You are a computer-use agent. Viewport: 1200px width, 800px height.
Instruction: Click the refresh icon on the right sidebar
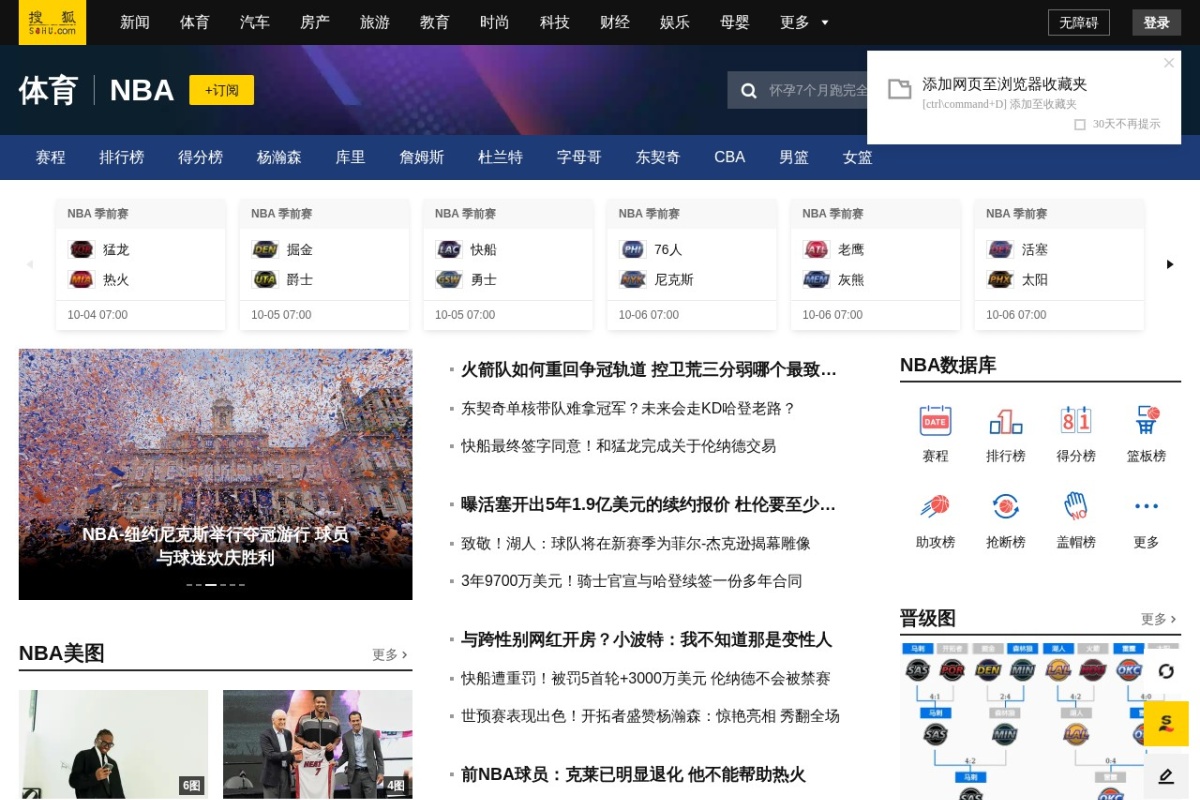1166,671
